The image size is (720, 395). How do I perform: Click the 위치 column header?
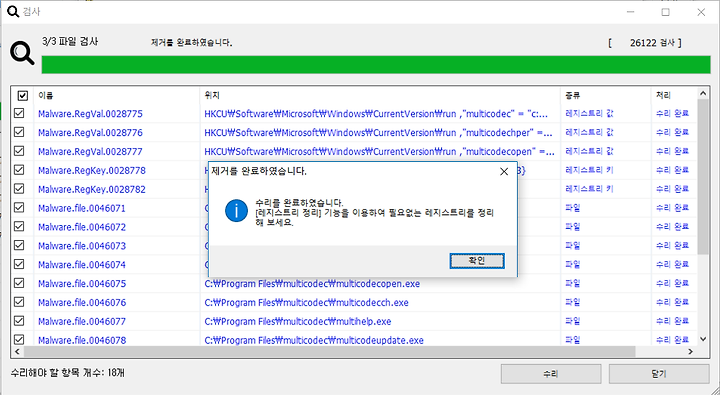tap(380, 96)
